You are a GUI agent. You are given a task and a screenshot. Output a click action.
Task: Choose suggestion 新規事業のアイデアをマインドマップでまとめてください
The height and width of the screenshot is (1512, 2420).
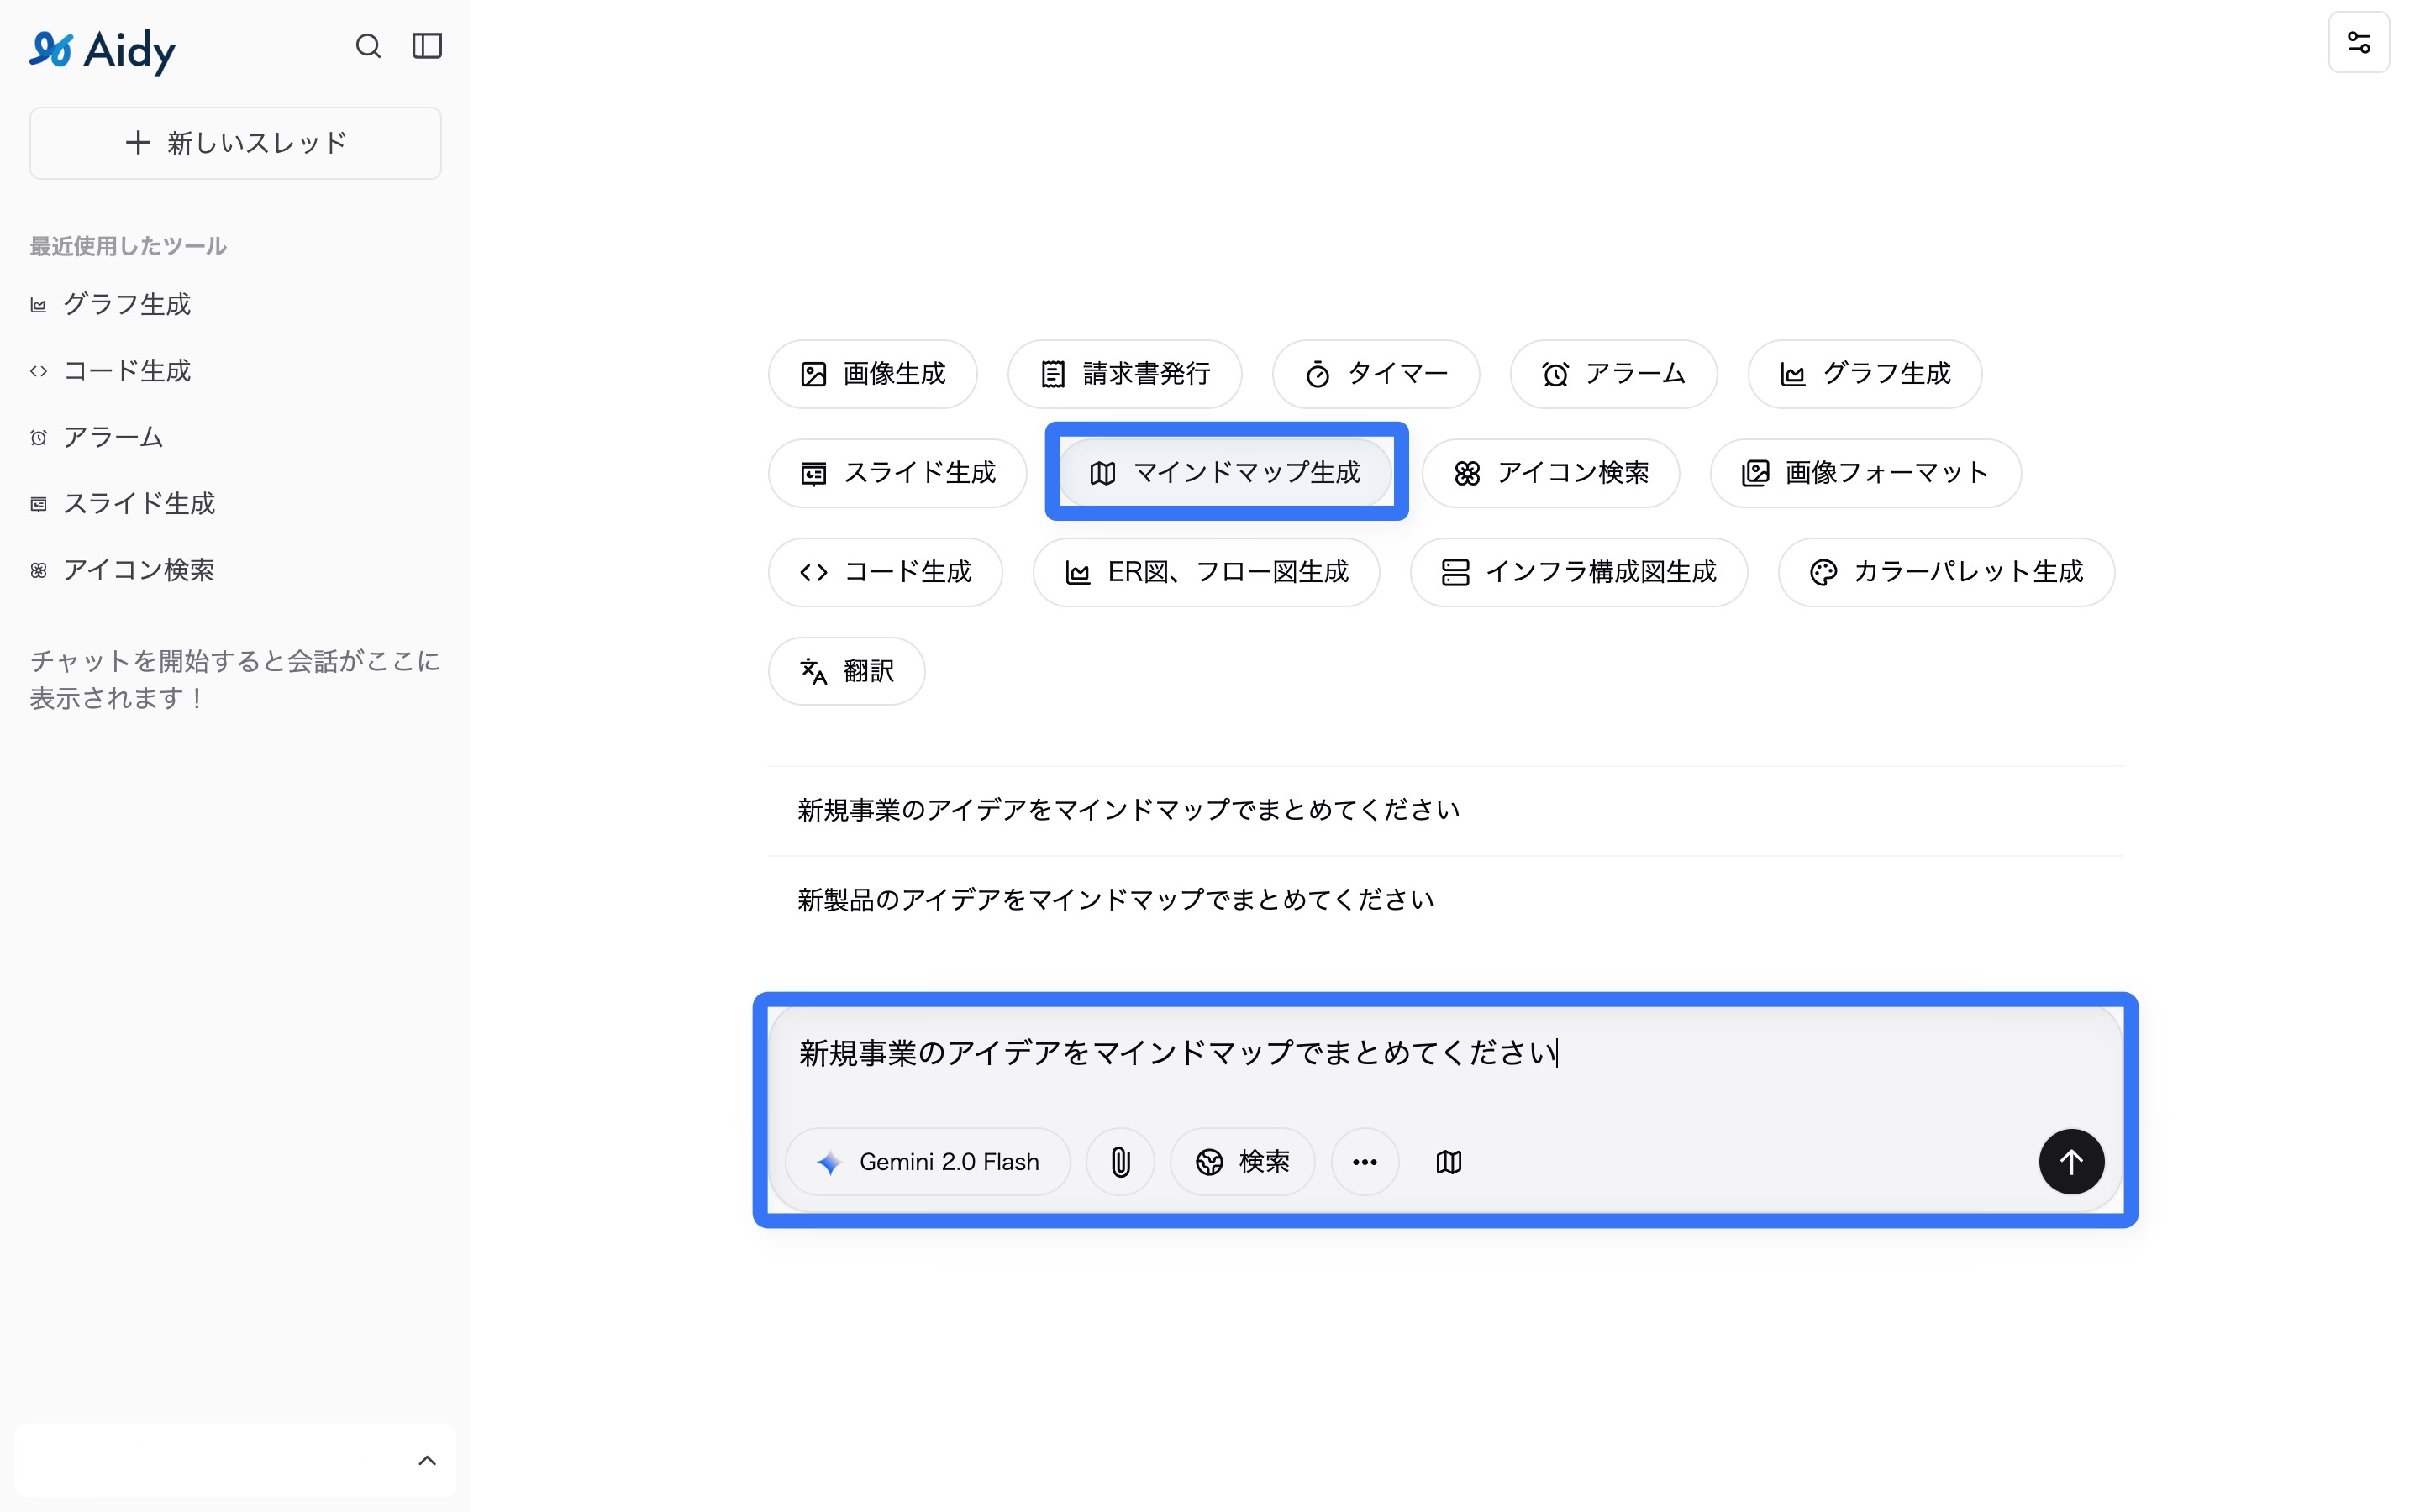coord(1445,810)
